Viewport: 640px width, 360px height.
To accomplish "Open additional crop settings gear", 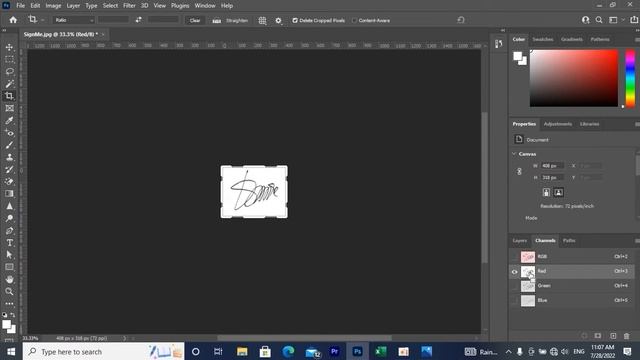I will click(x=278, y=20).
